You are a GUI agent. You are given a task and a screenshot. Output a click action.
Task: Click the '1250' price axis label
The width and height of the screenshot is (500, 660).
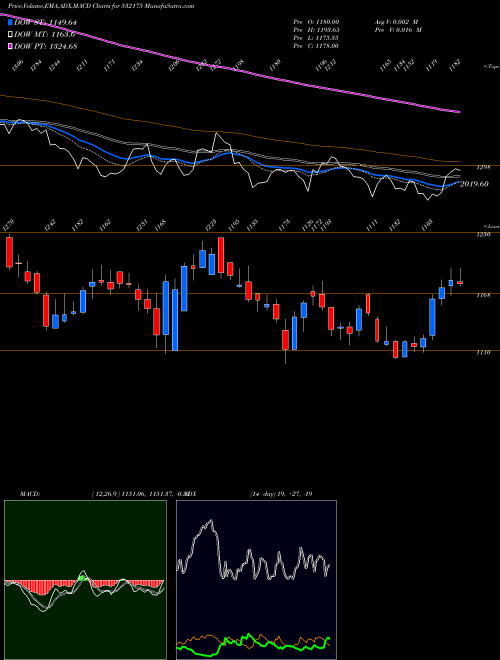[x=484, y=234]
